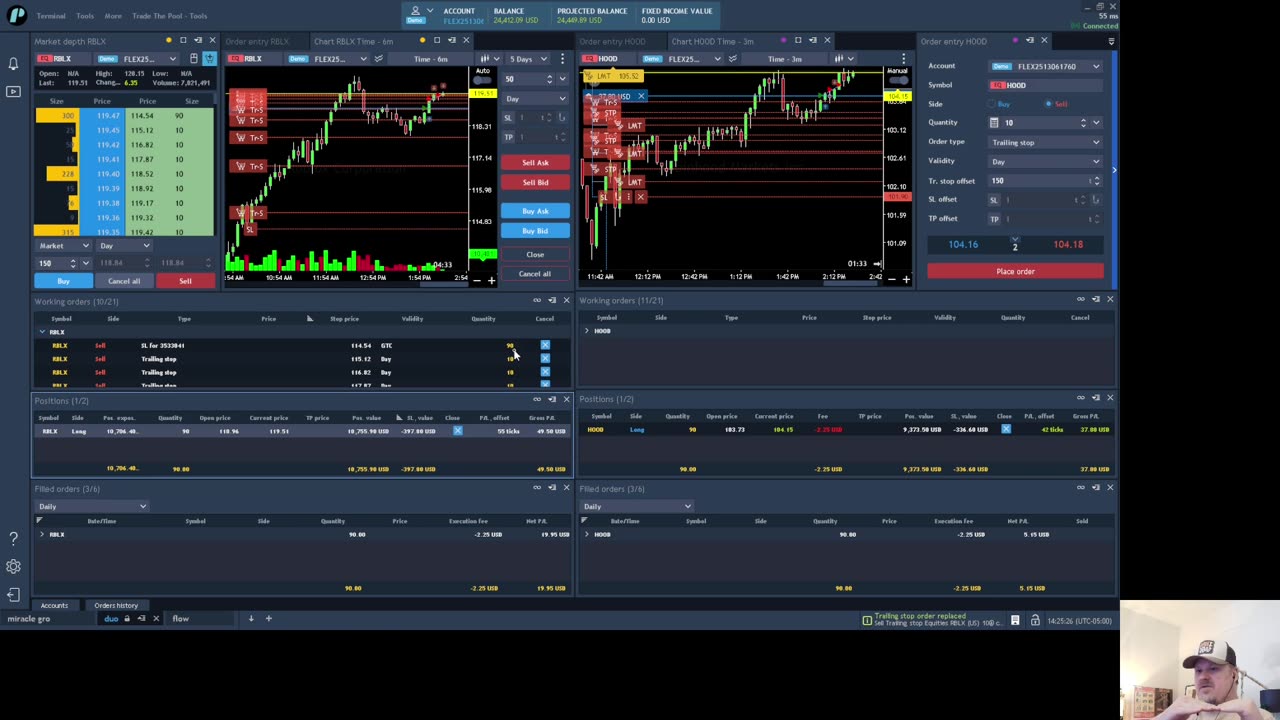Collapse the RBLX group in Working orders
The image size is (1280, 720).
(x=42, y=332)
